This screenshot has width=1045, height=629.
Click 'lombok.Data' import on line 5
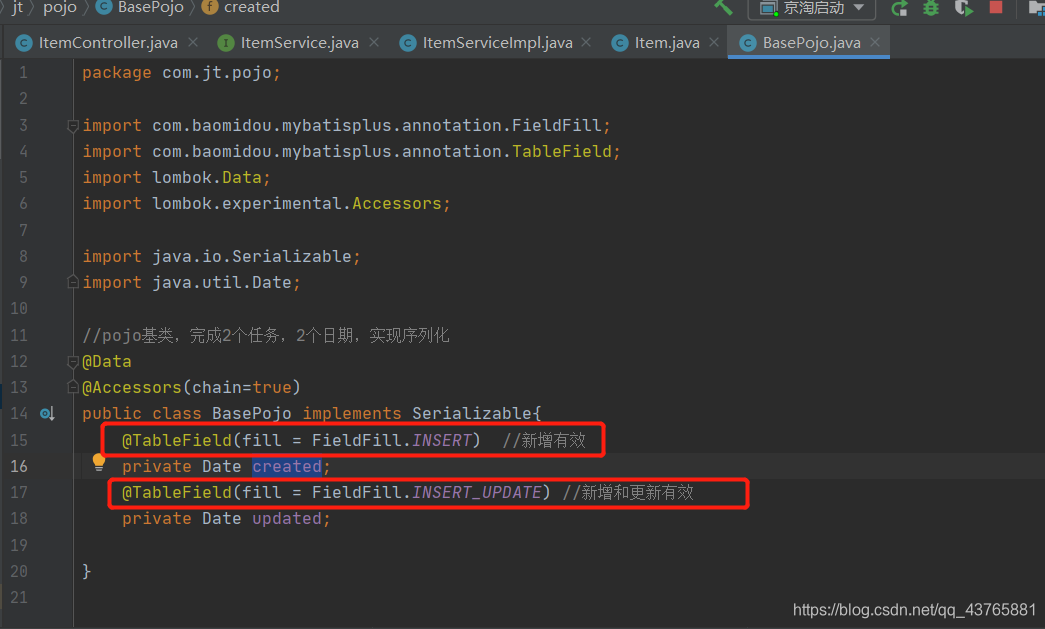207,177
